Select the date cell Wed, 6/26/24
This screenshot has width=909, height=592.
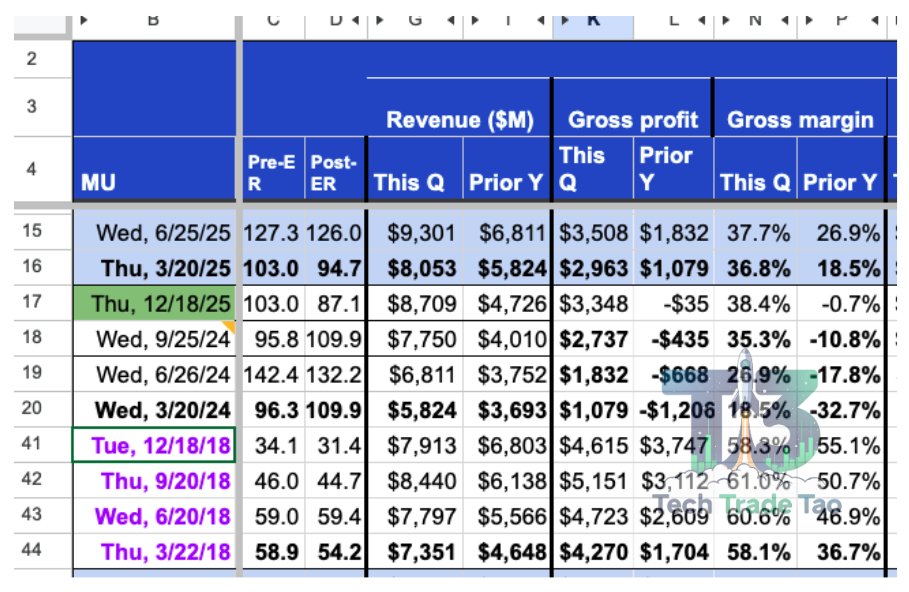(x=154, y=375)
